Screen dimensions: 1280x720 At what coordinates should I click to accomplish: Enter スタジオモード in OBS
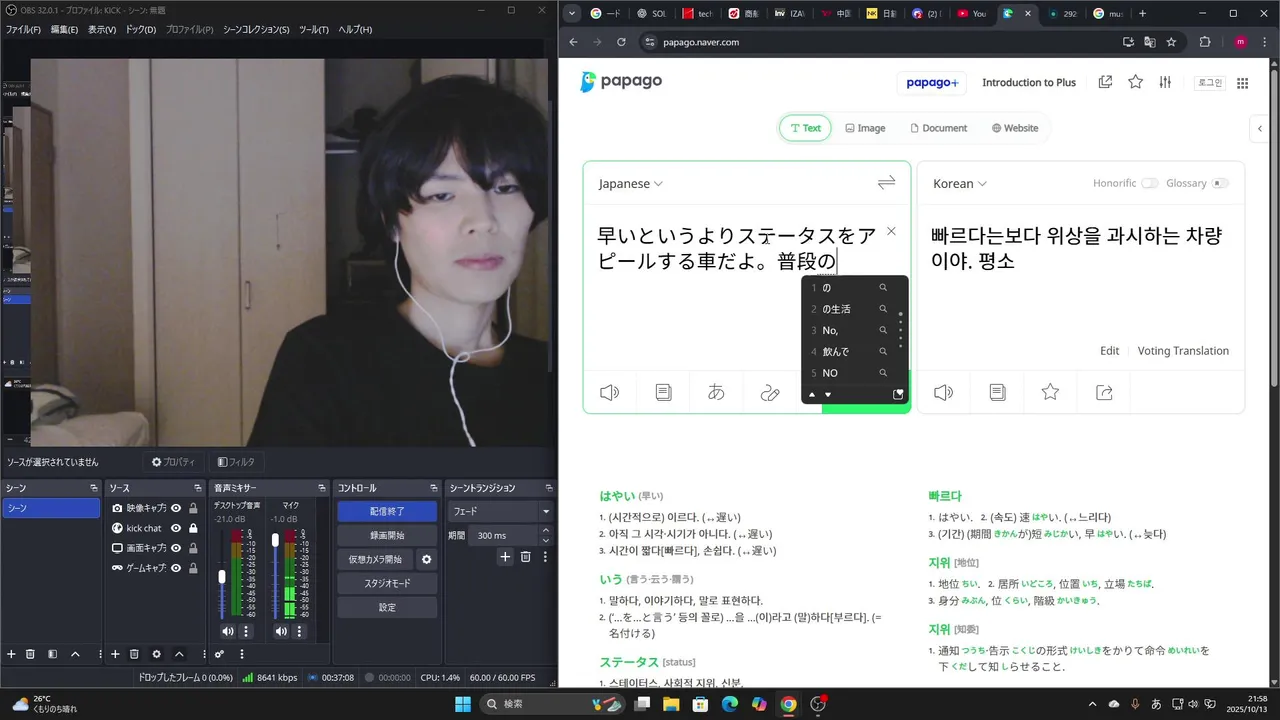click(x=387, y=583)
